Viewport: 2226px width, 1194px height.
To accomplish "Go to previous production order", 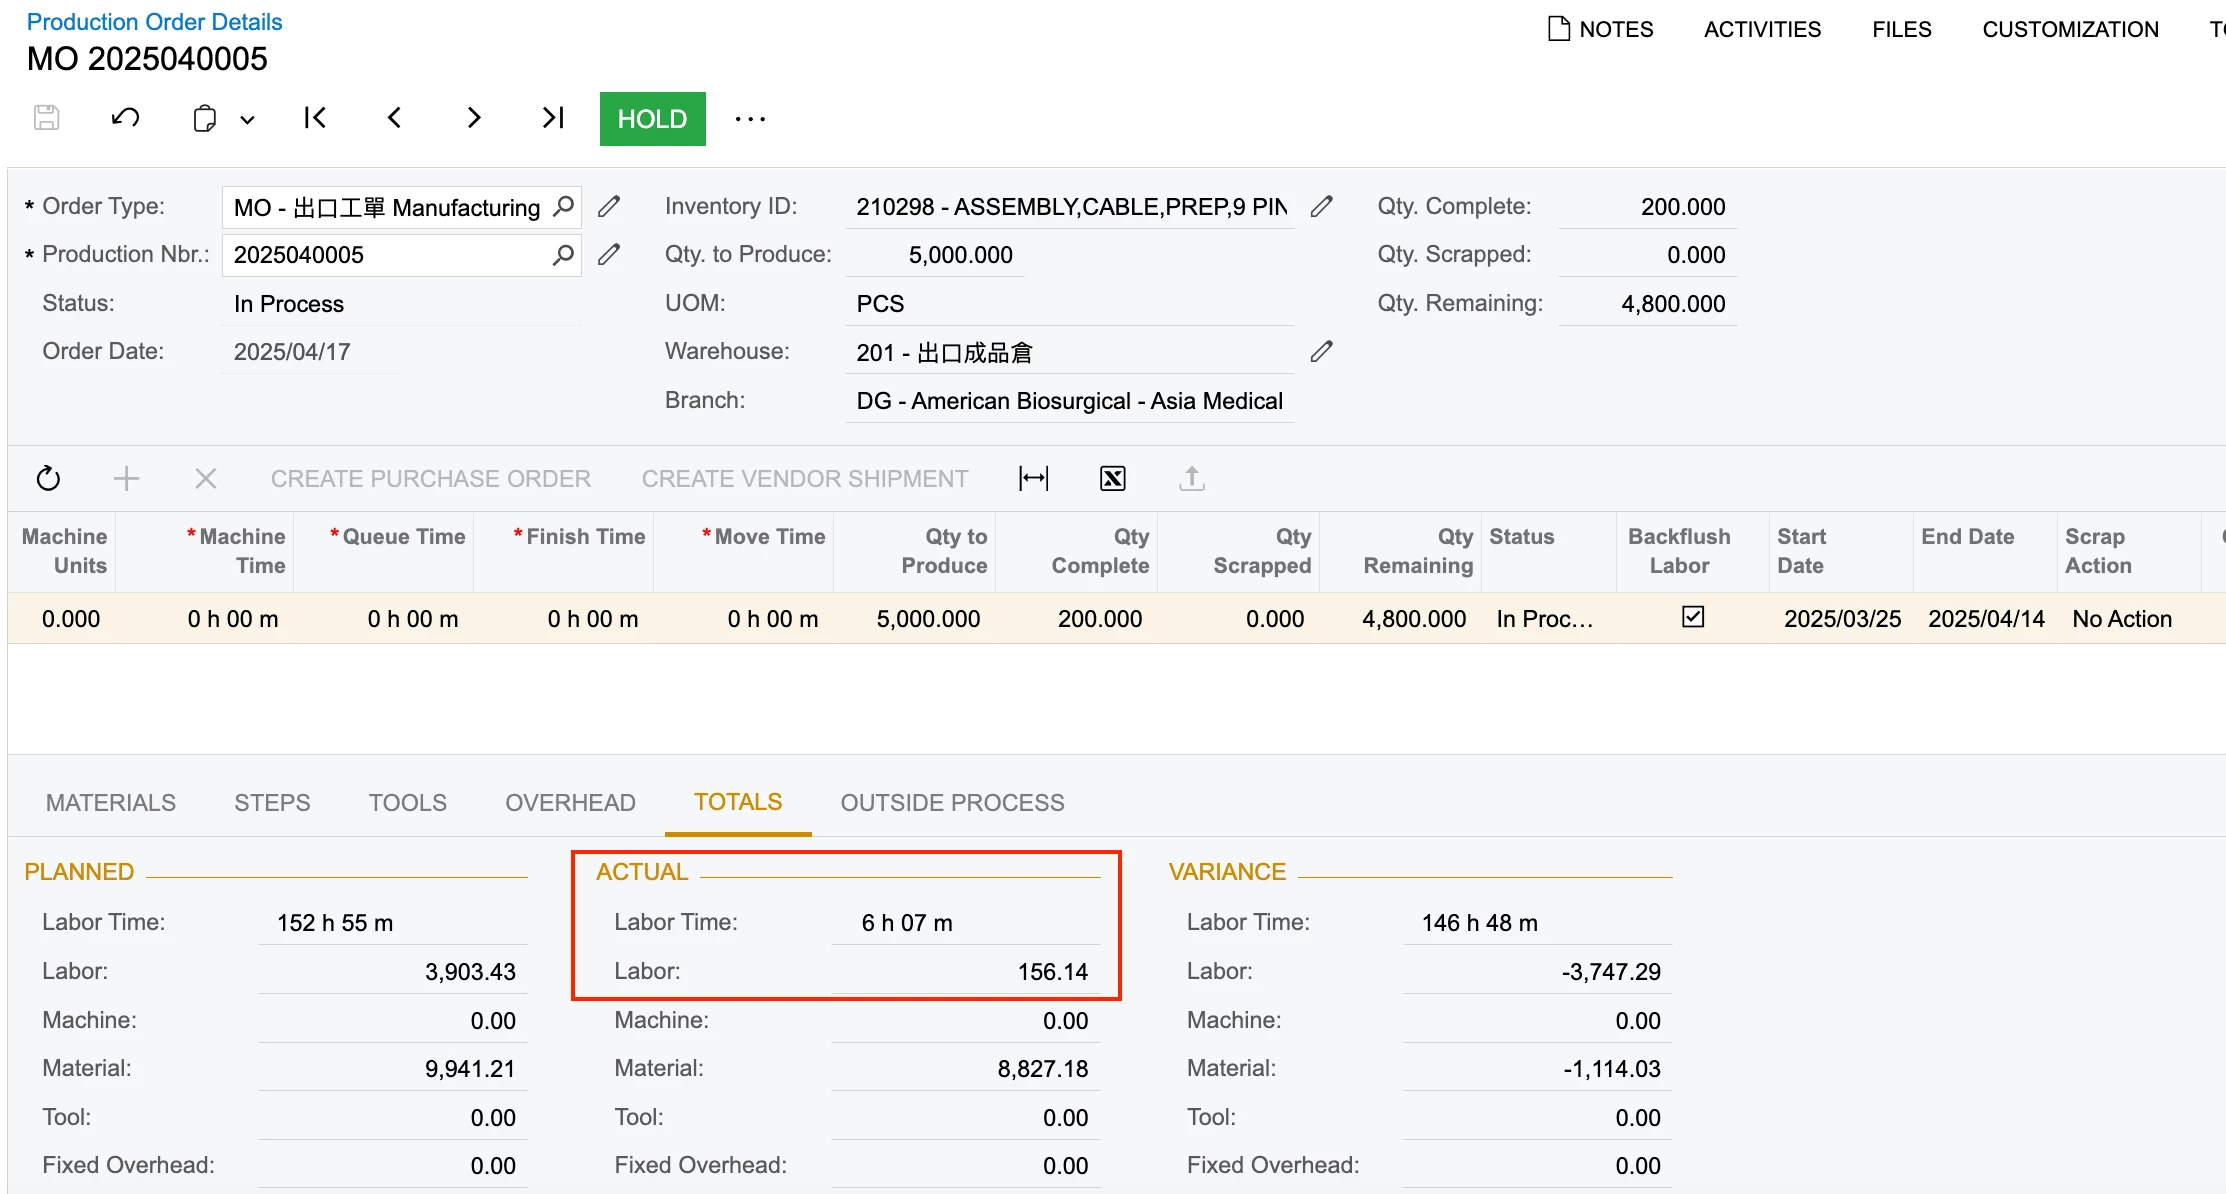I will (395, 118).
